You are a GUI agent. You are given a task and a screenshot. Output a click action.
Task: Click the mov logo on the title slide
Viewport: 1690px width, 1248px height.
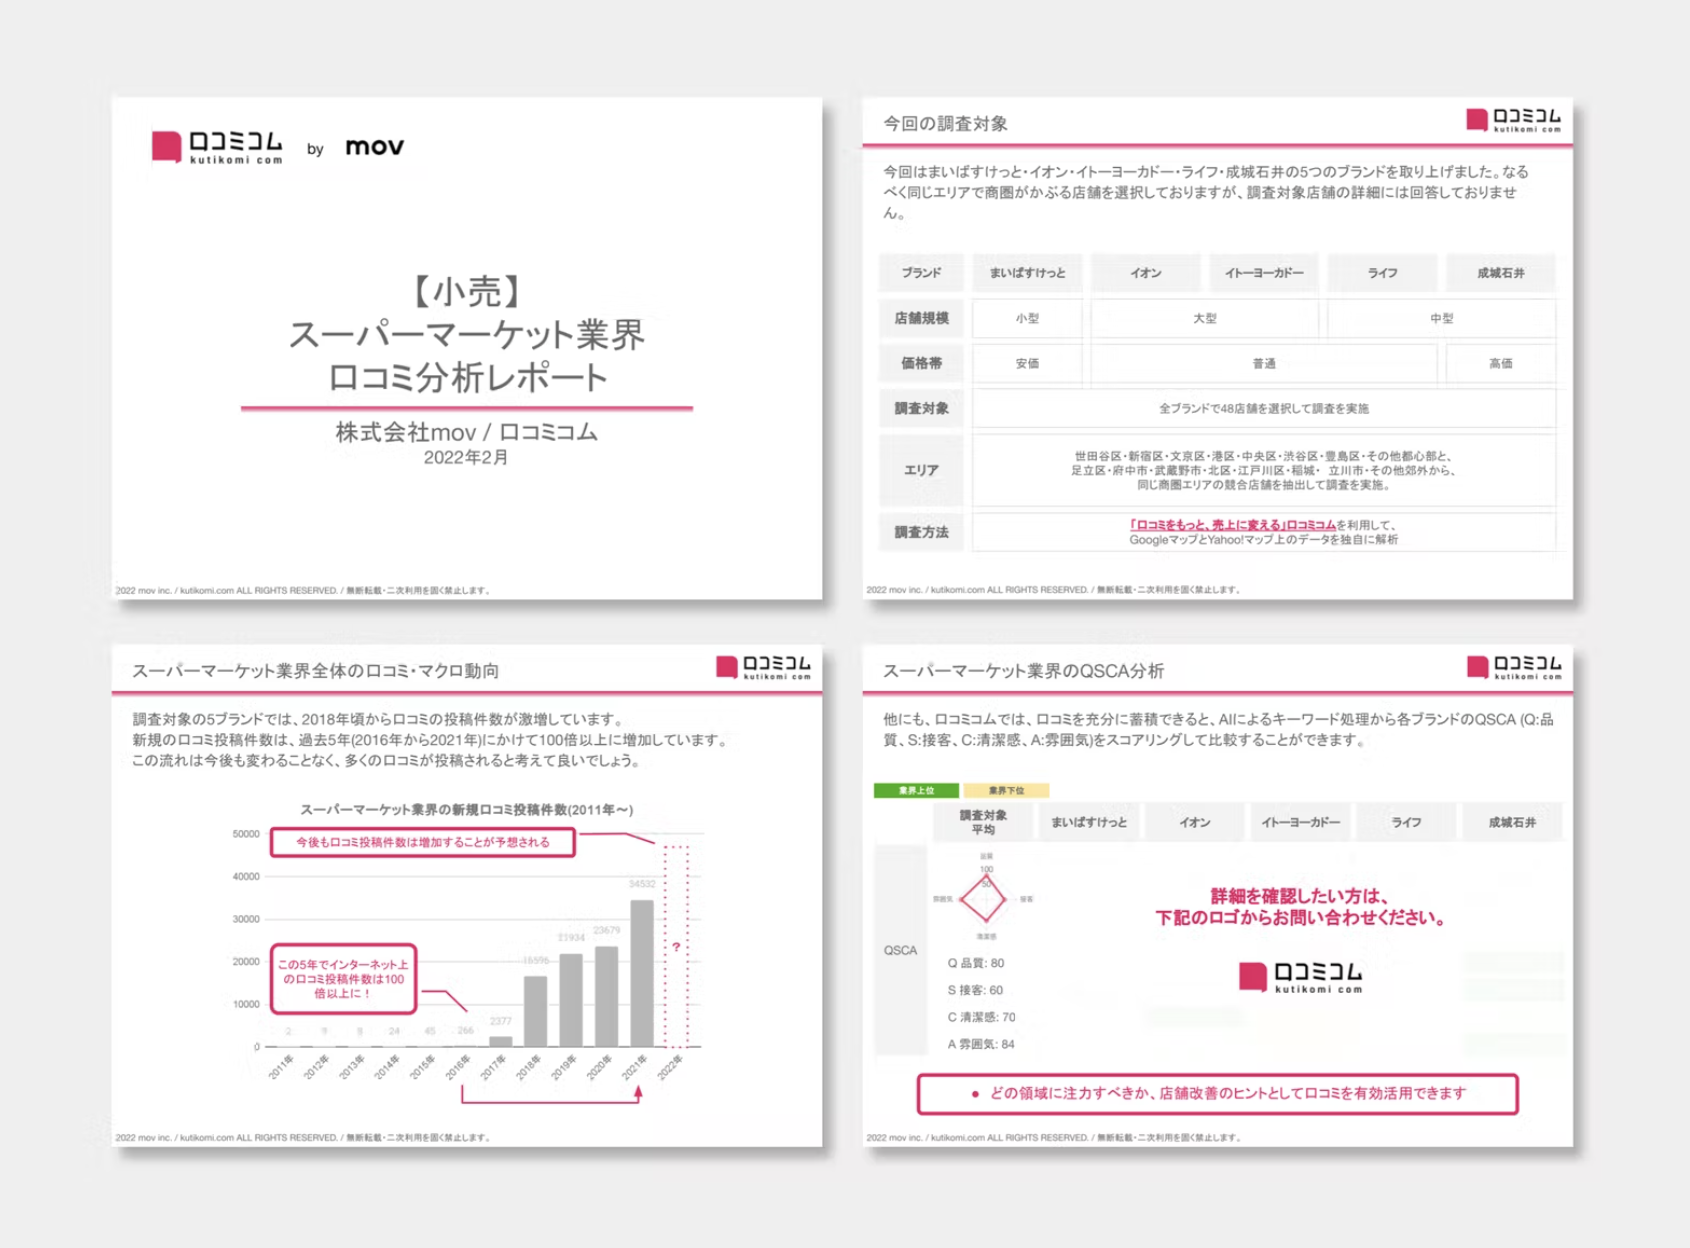tap(374, 147)
